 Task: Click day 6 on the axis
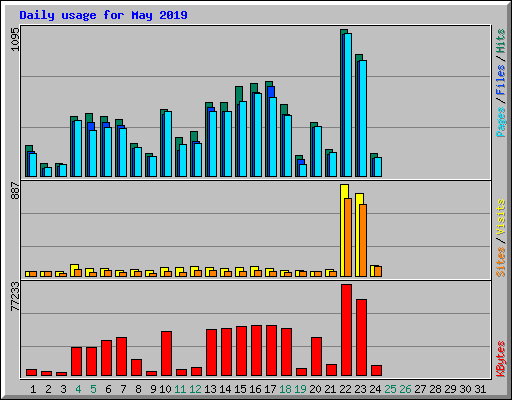click(108, 389)
